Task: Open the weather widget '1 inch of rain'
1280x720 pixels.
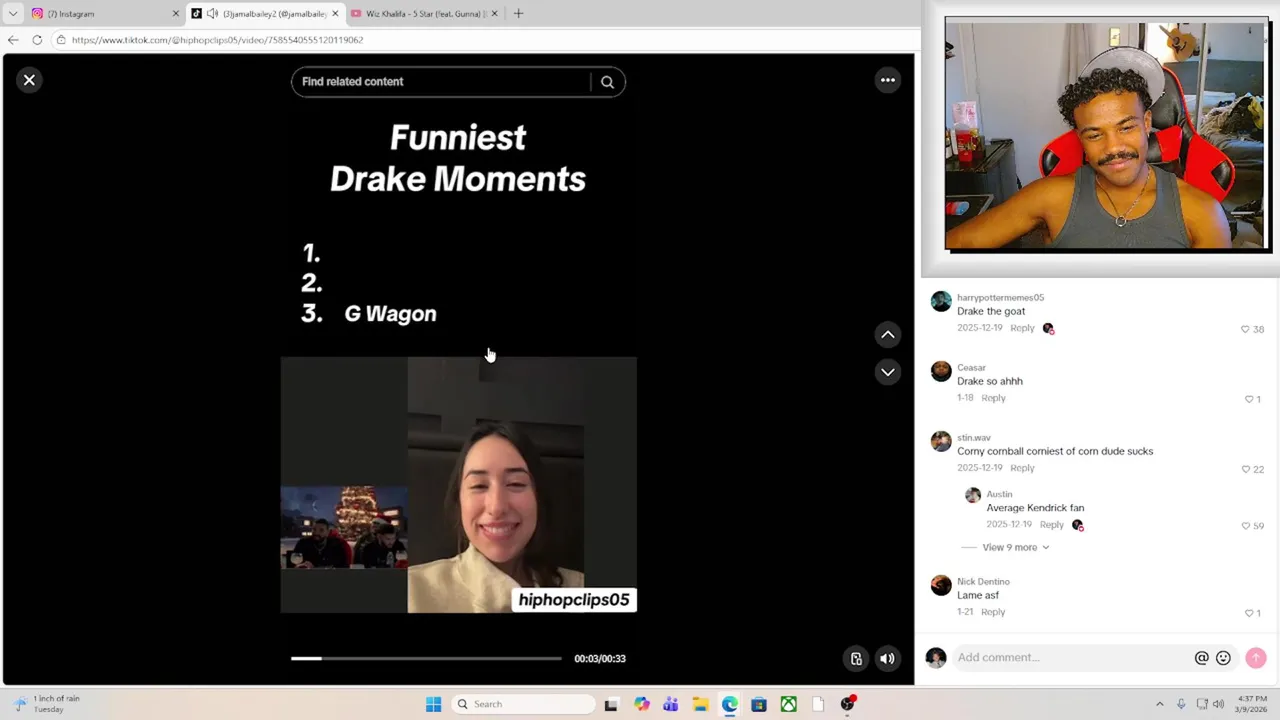Action: [47, 704]
